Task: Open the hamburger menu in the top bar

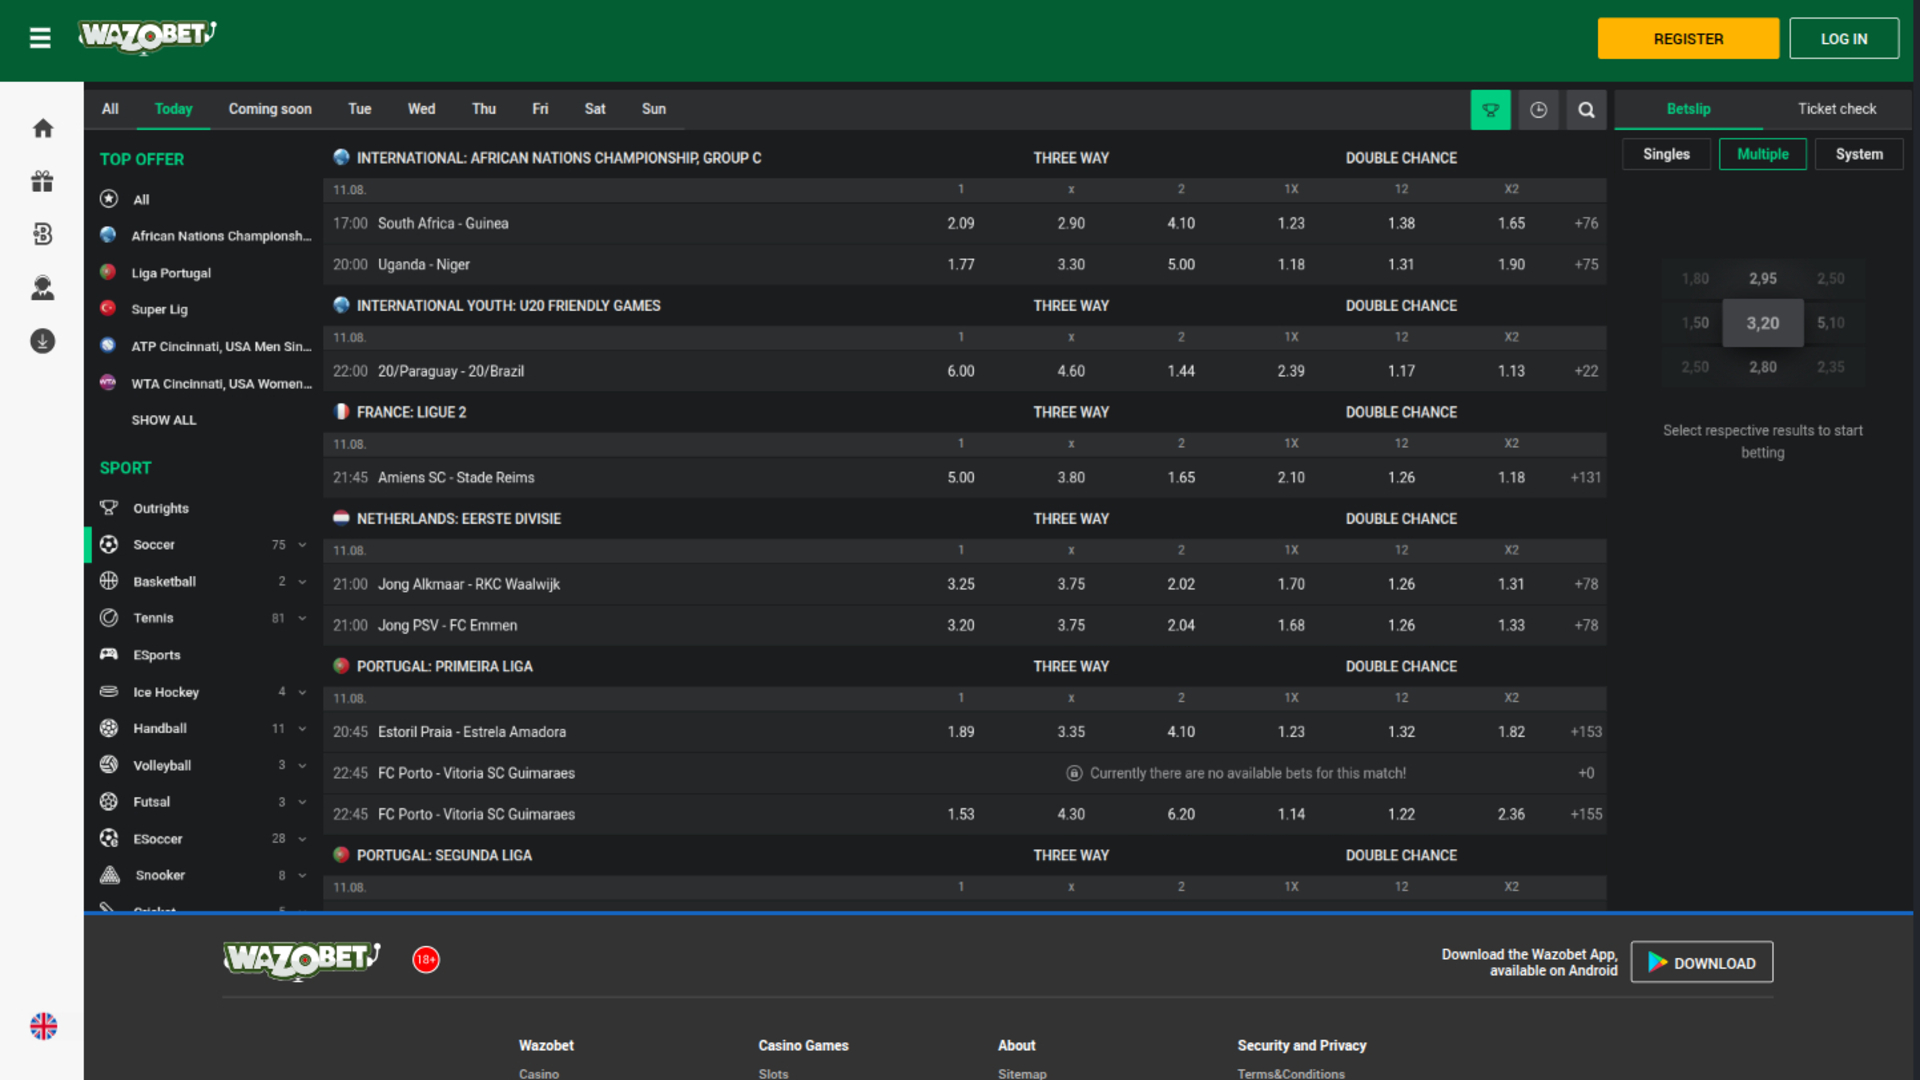Action: click(x=40, y=38)
